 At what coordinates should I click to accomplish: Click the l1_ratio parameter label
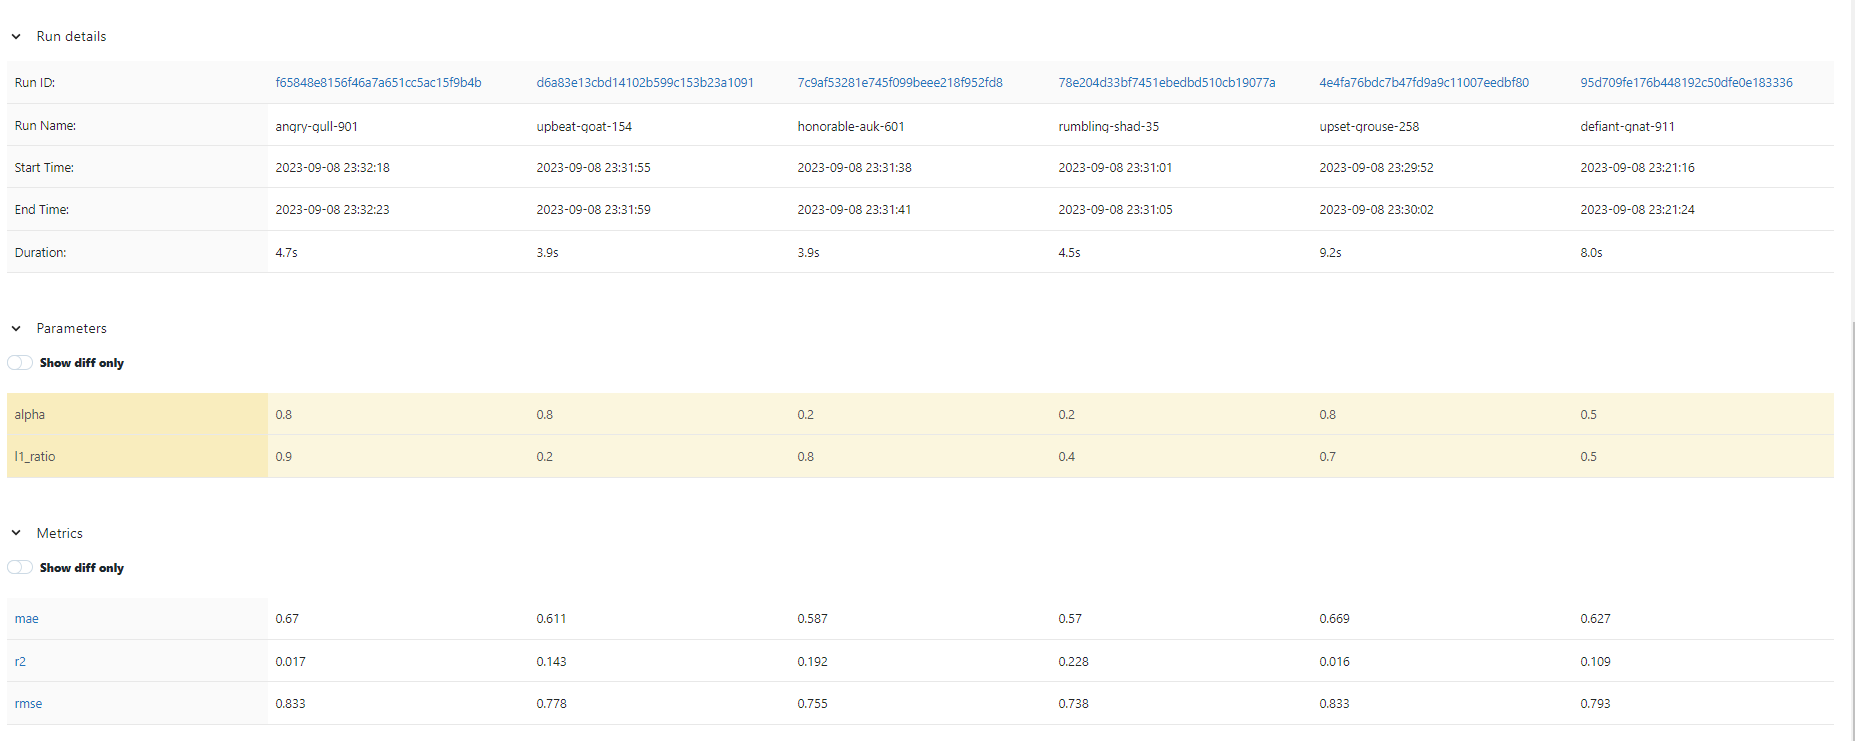(x=35, y=457)
